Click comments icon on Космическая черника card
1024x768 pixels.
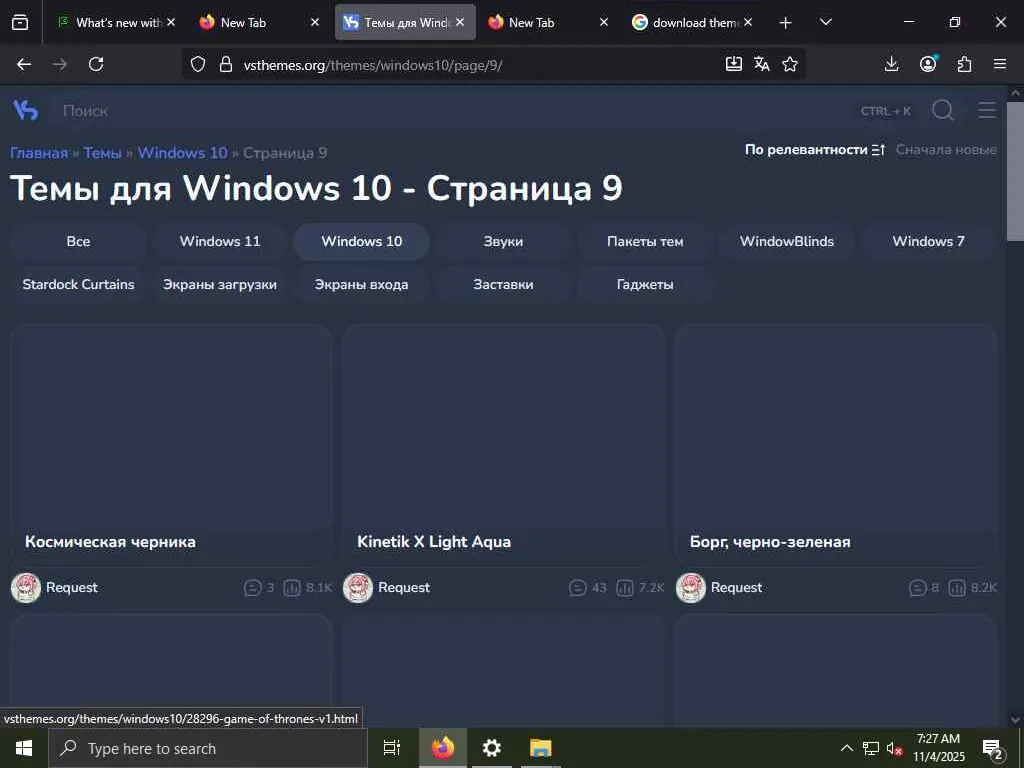[x=252, y=588]
